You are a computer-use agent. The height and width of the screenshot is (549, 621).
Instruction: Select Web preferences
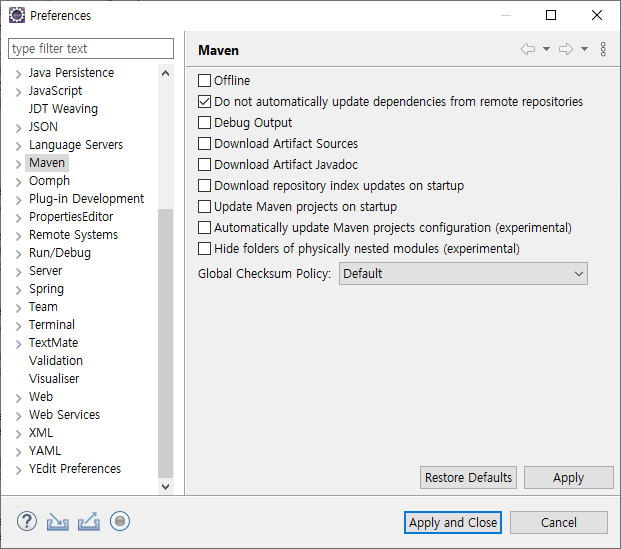pos(41,396)
